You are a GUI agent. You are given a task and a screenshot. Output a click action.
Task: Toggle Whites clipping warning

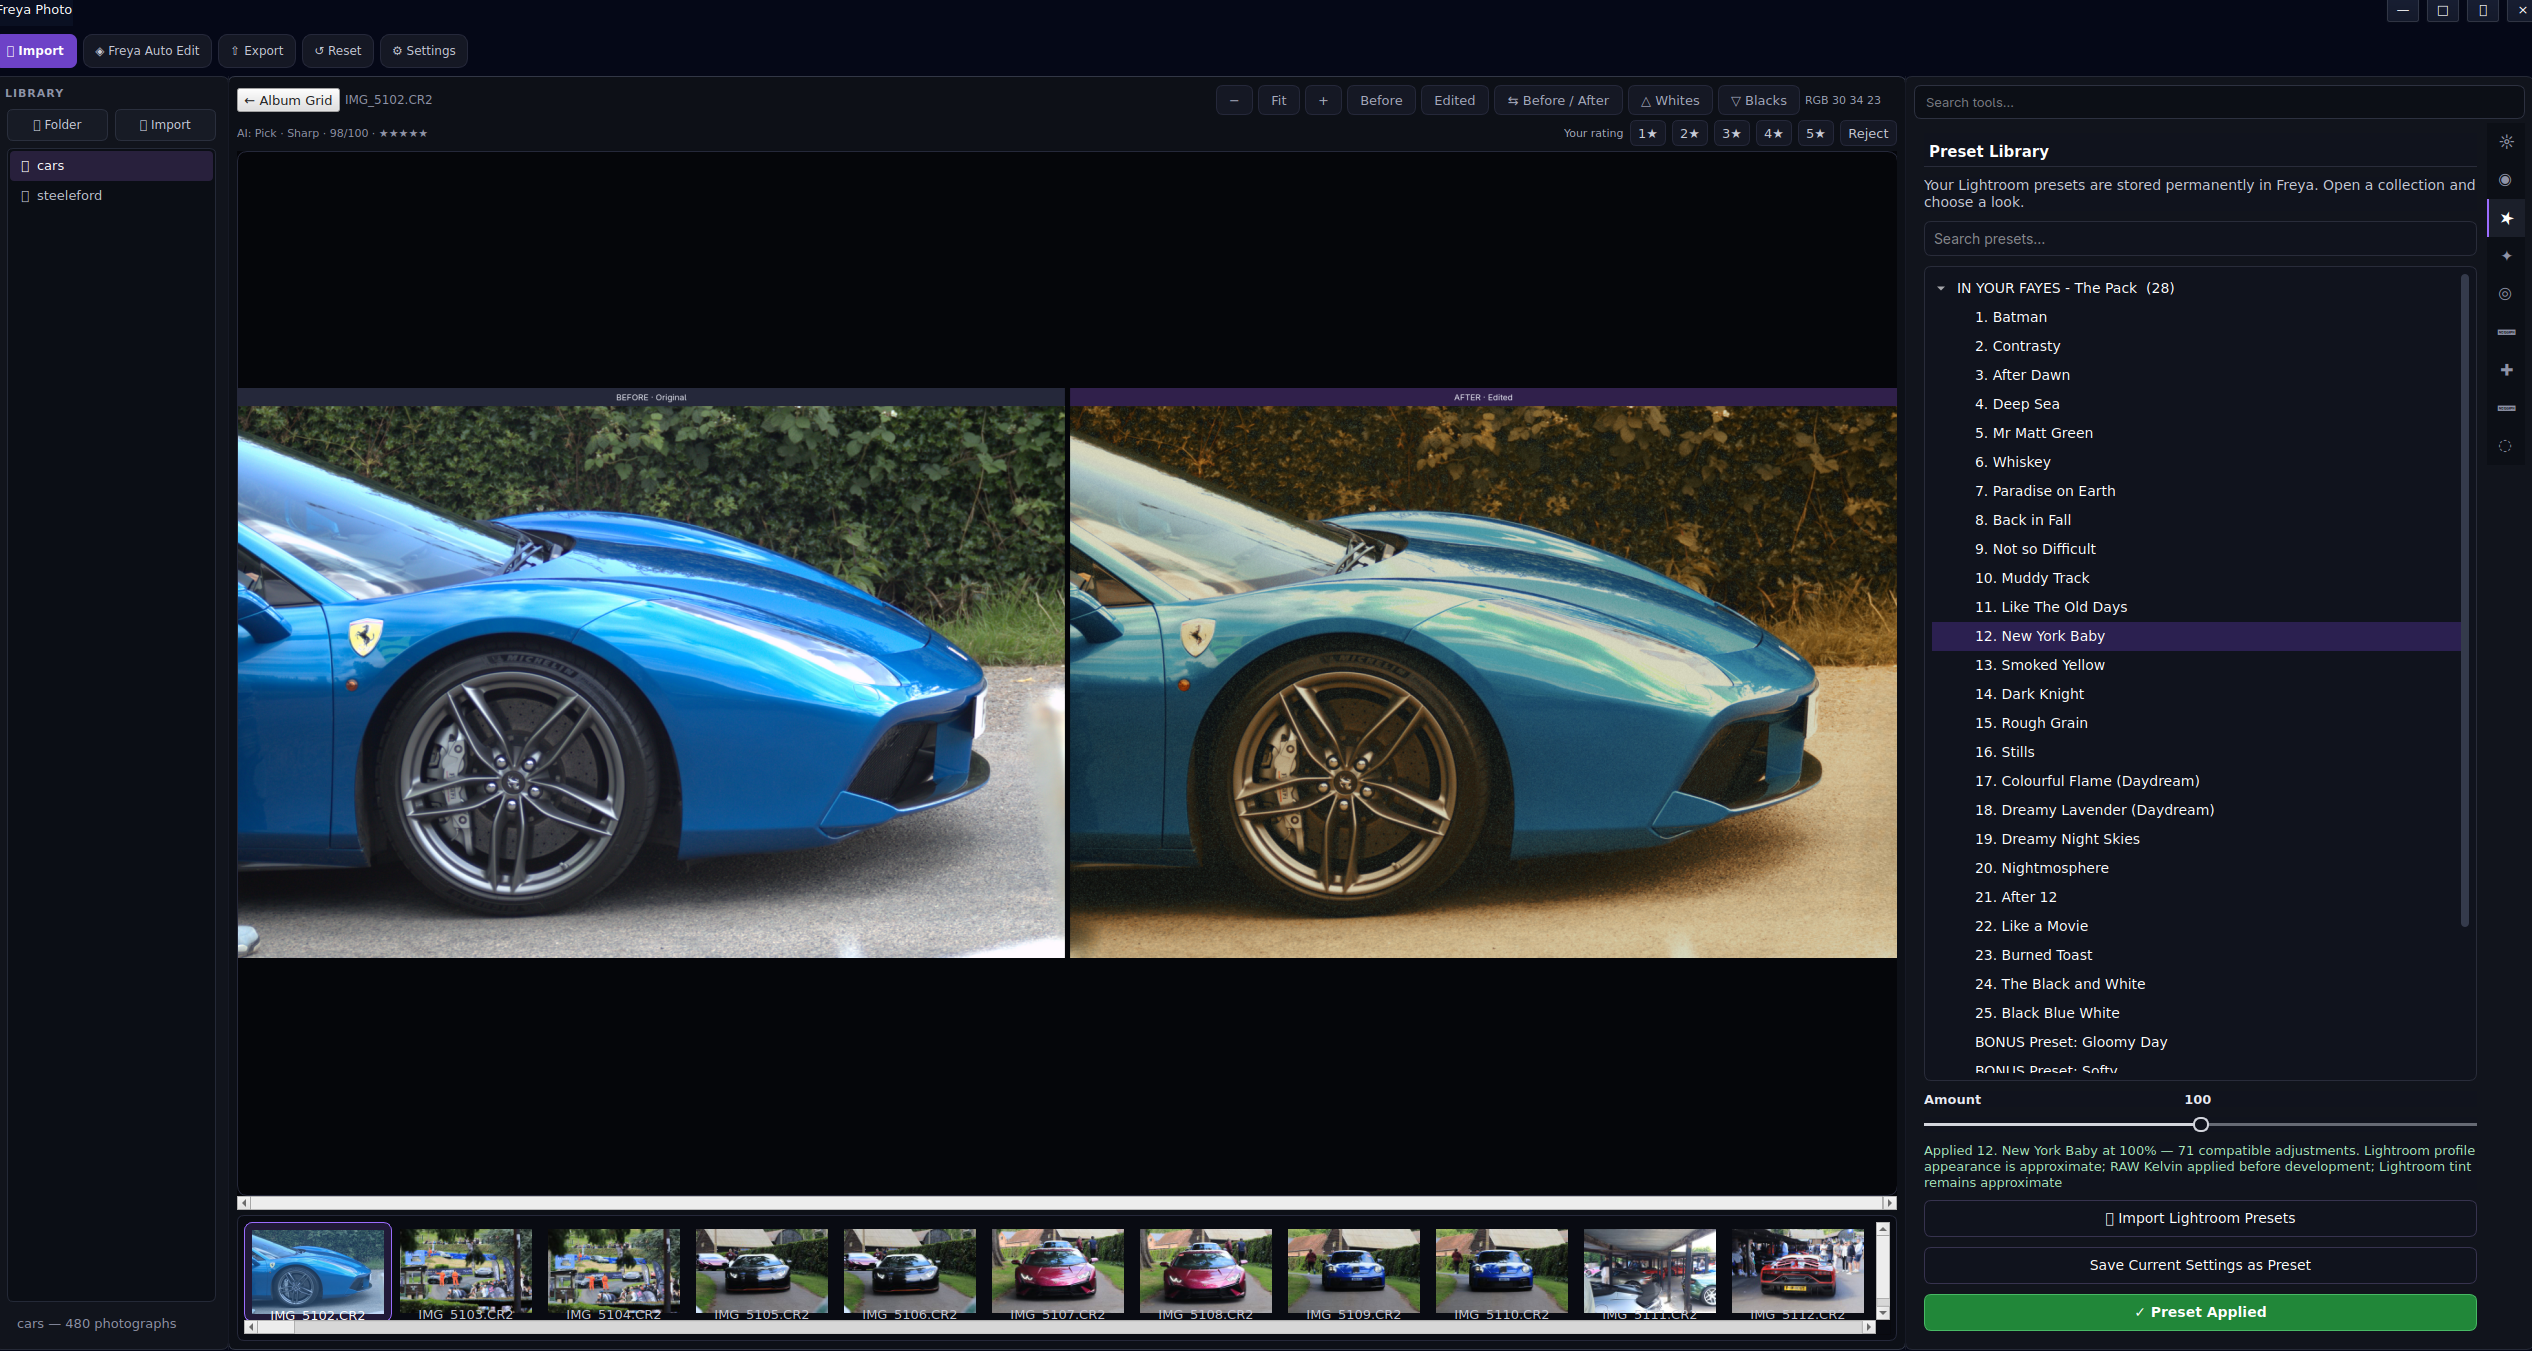pos(1670,100)
